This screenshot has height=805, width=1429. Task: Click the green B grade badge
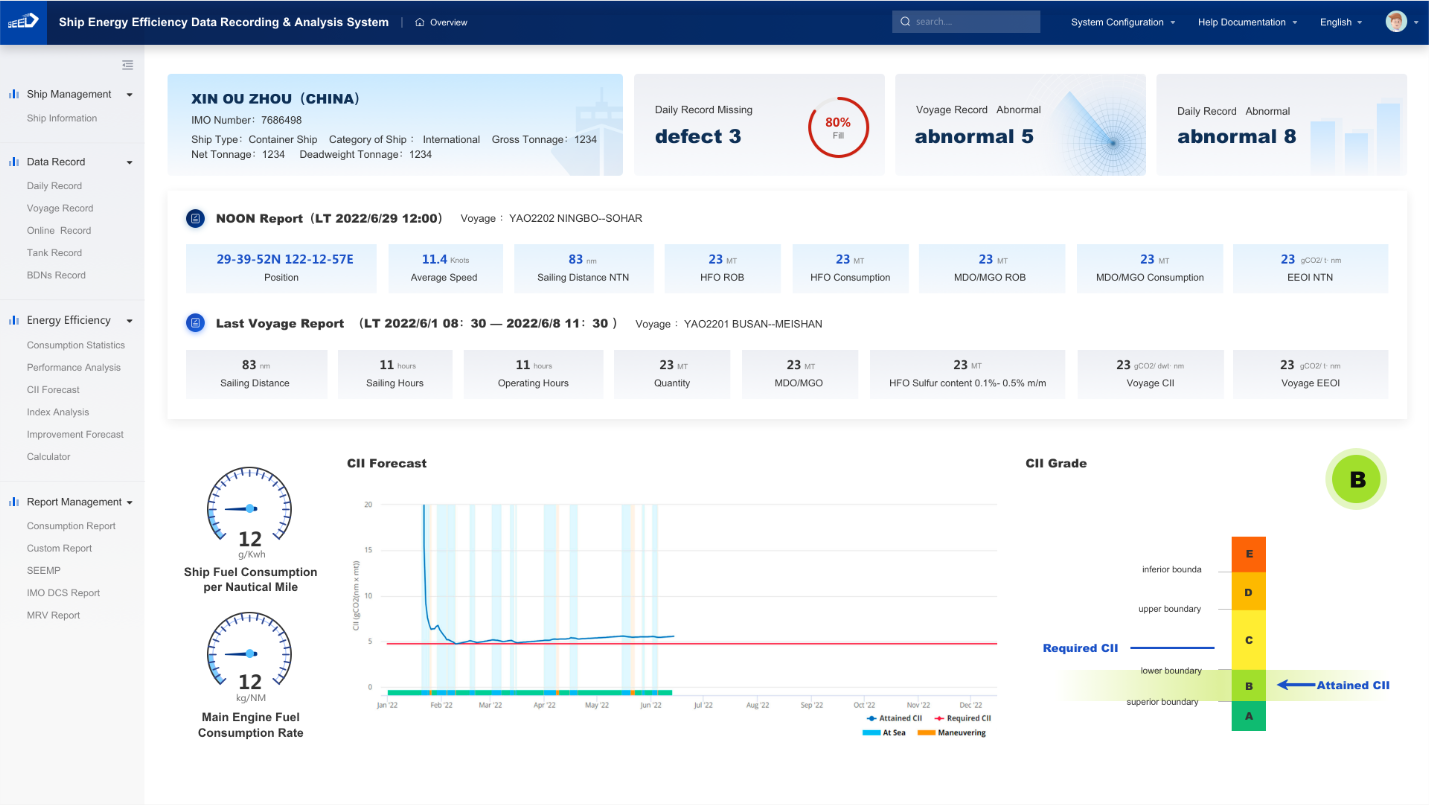[1356, 480]
